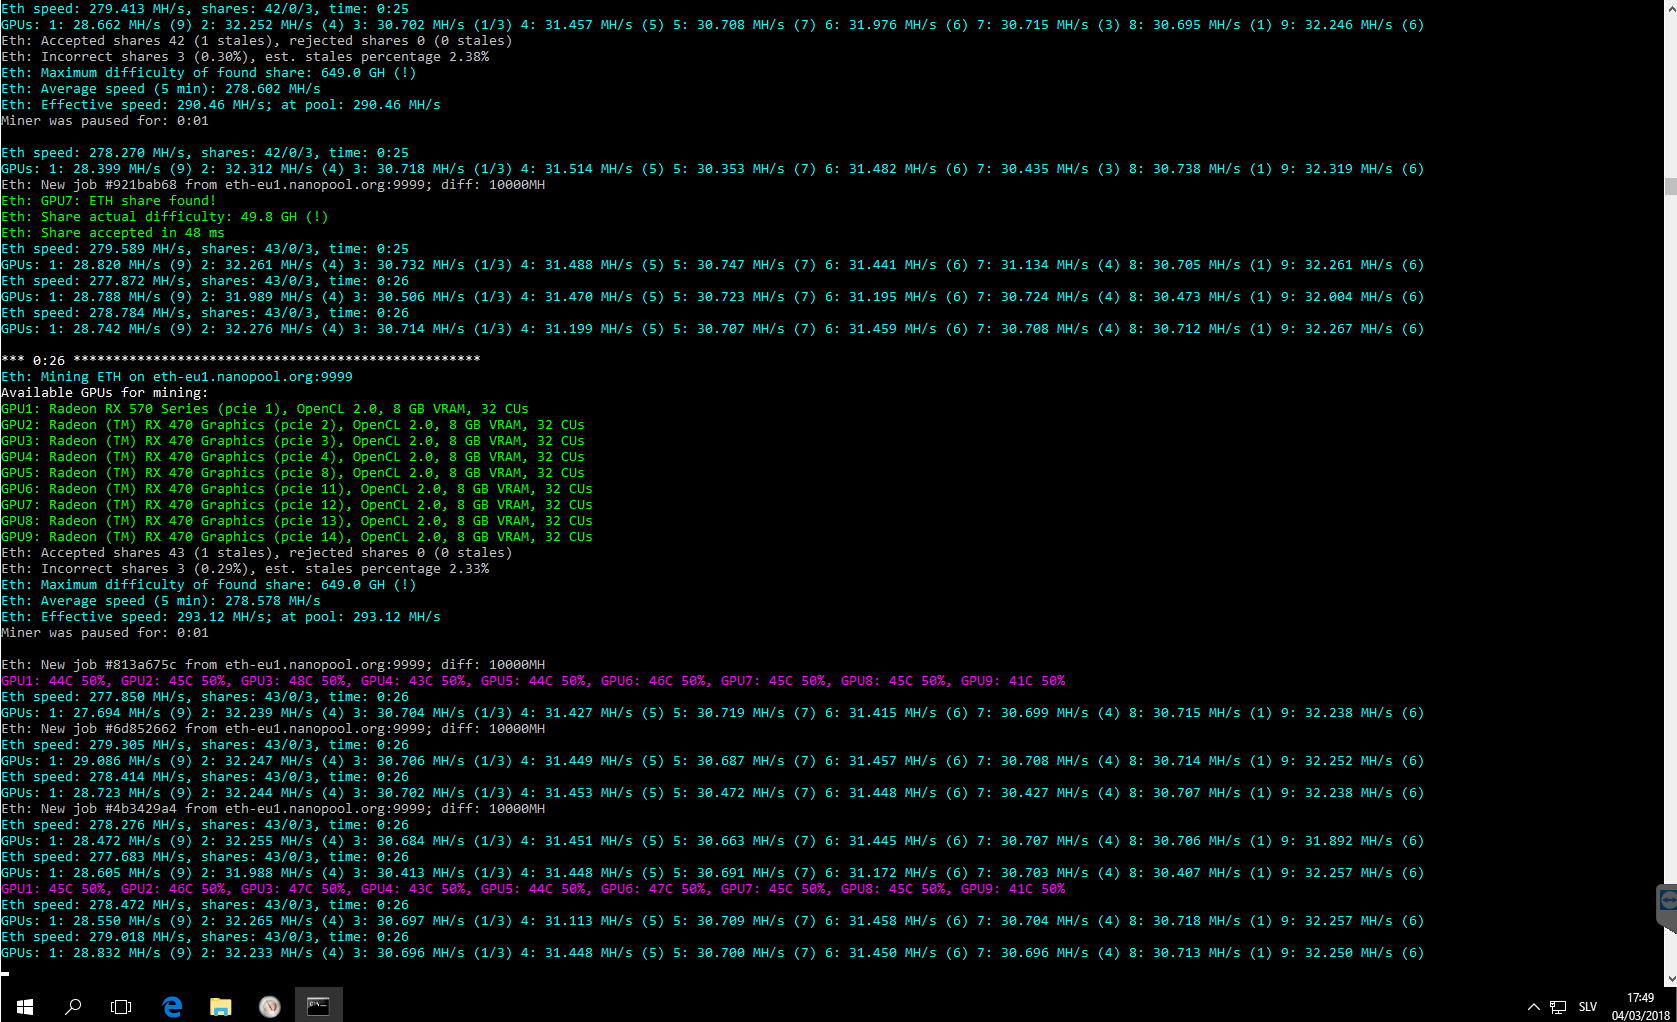1677x1022 pixels.
Task: Click 'Incorrect shares 3 (0.30%)' line
Action: tap(245, 57)
